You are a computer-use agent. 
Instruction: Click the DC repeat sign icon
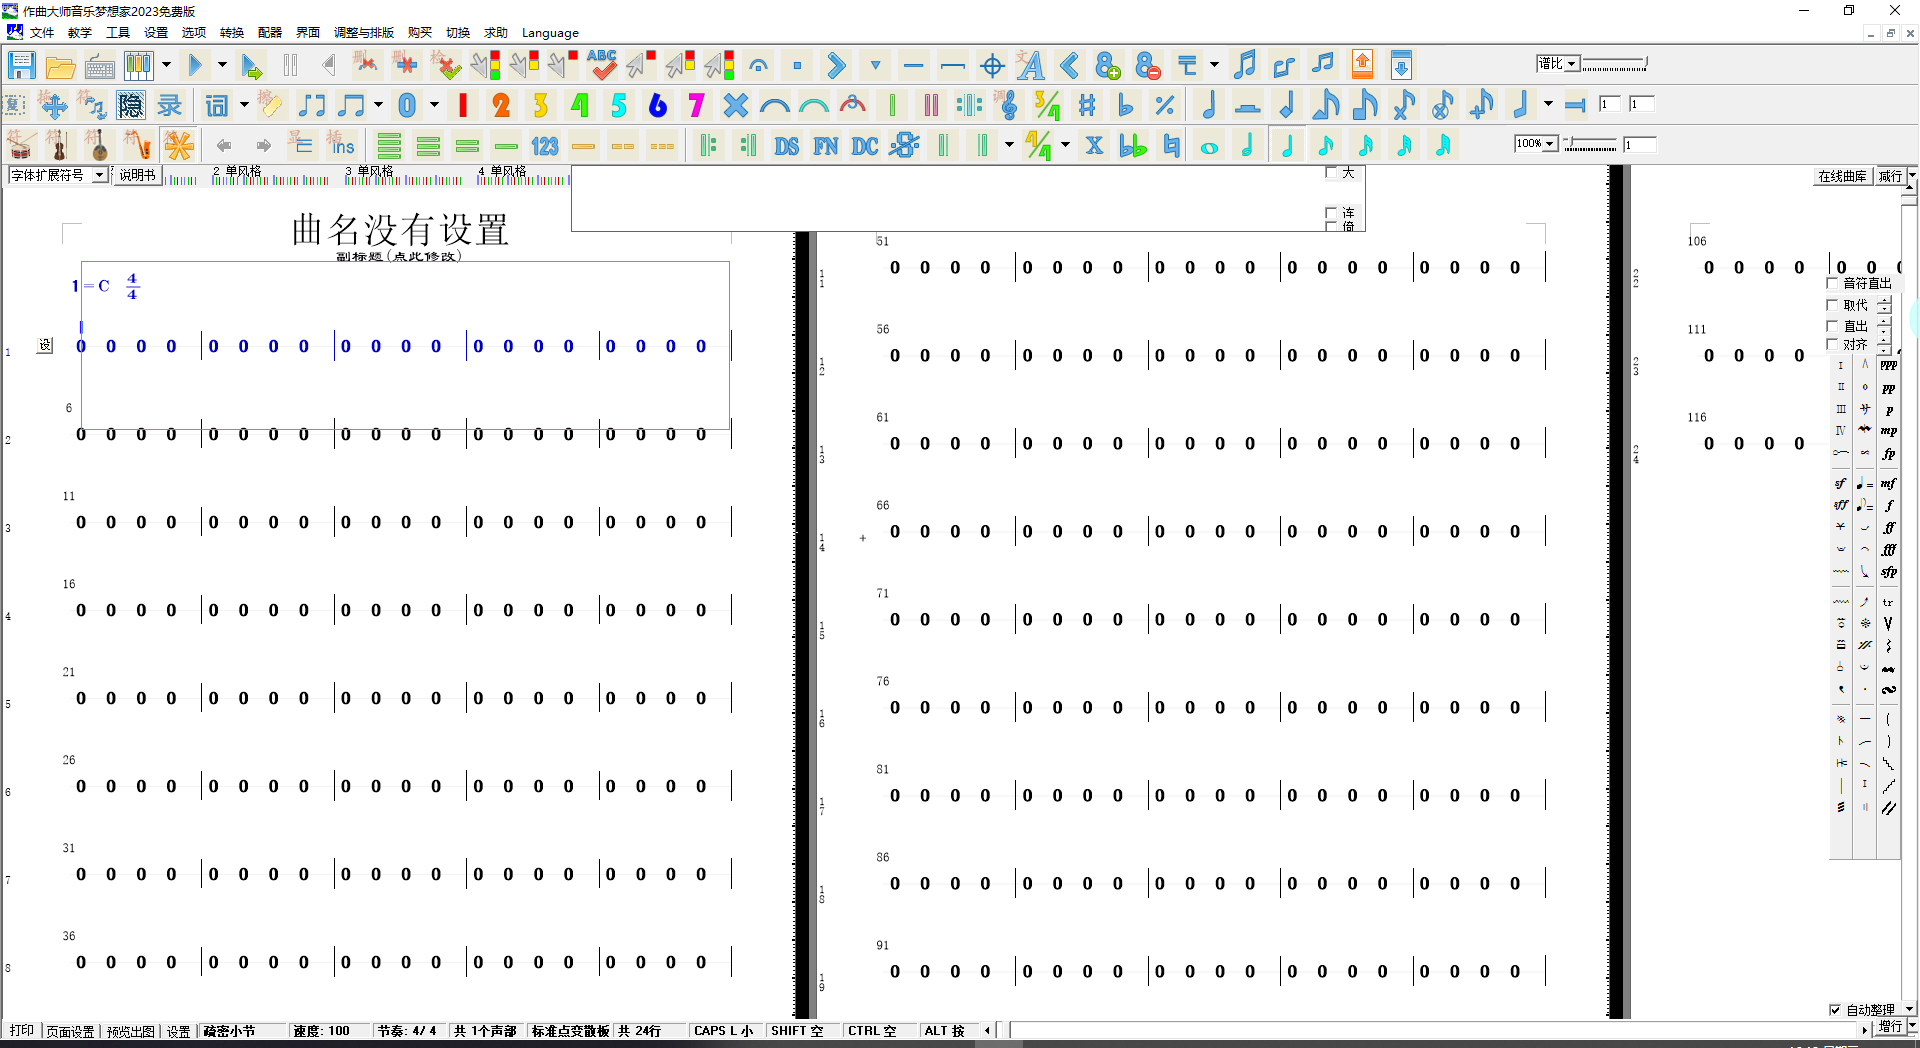864,146
